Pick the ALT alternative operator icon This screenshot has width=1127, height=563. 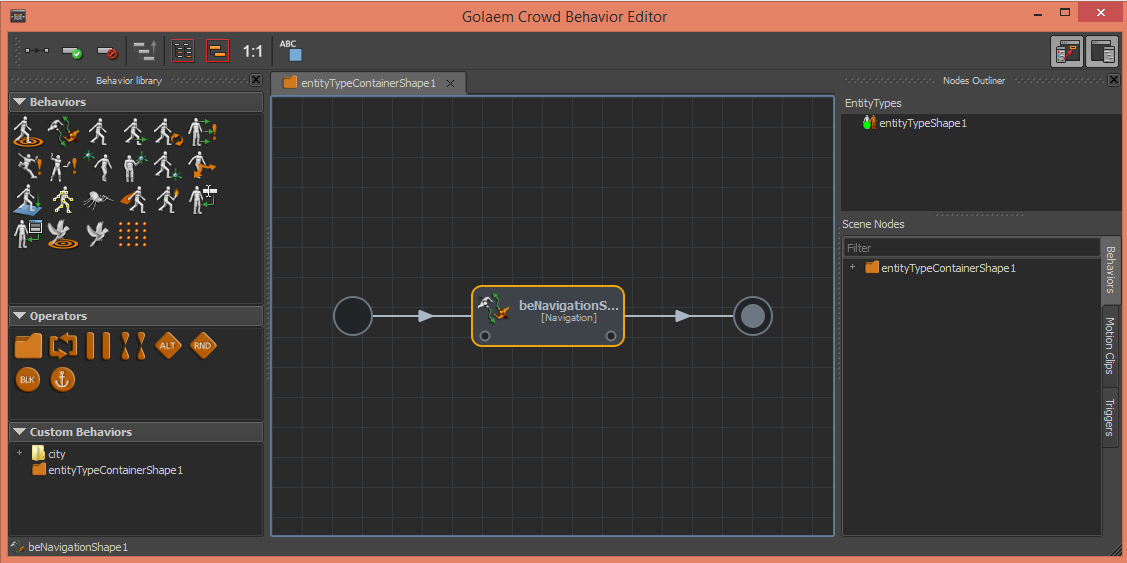[x=167, y=346]
